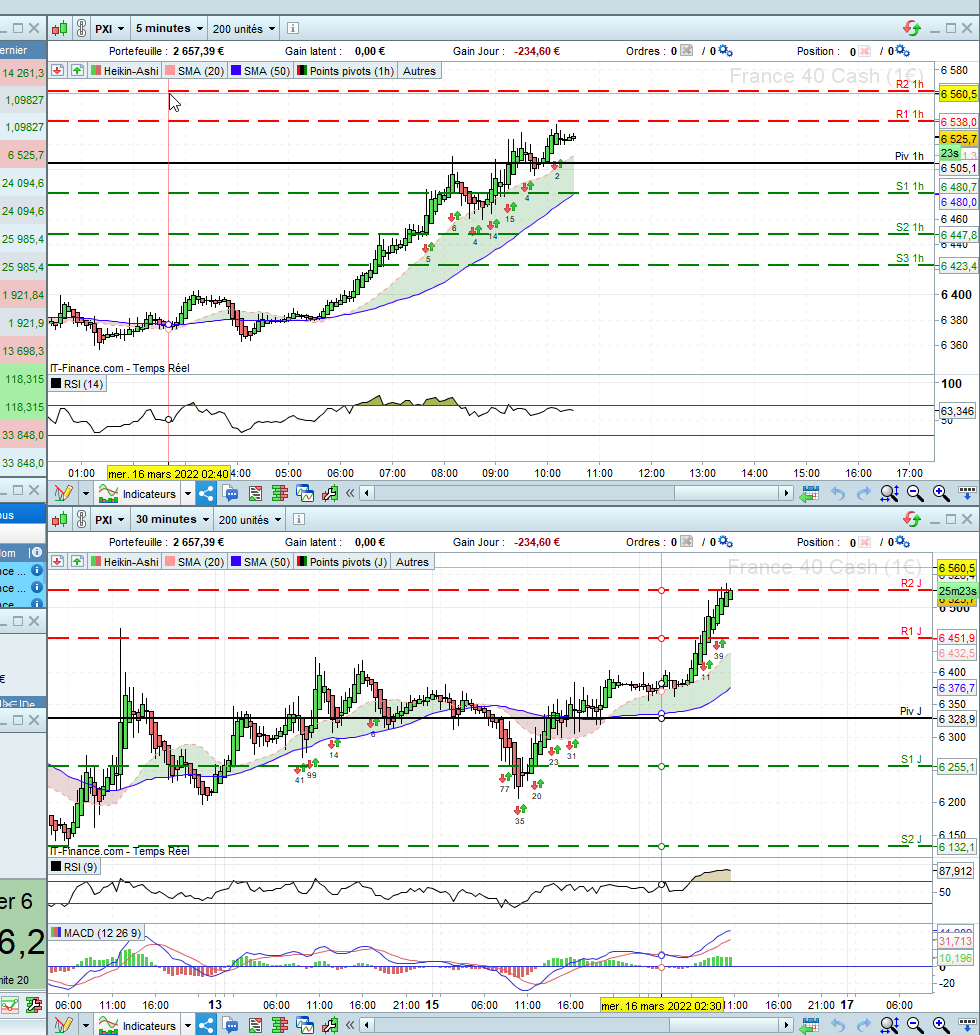Click the share icon in the top chart toolbar
This screenshot has height=1035, width=980.
point(206,493)
